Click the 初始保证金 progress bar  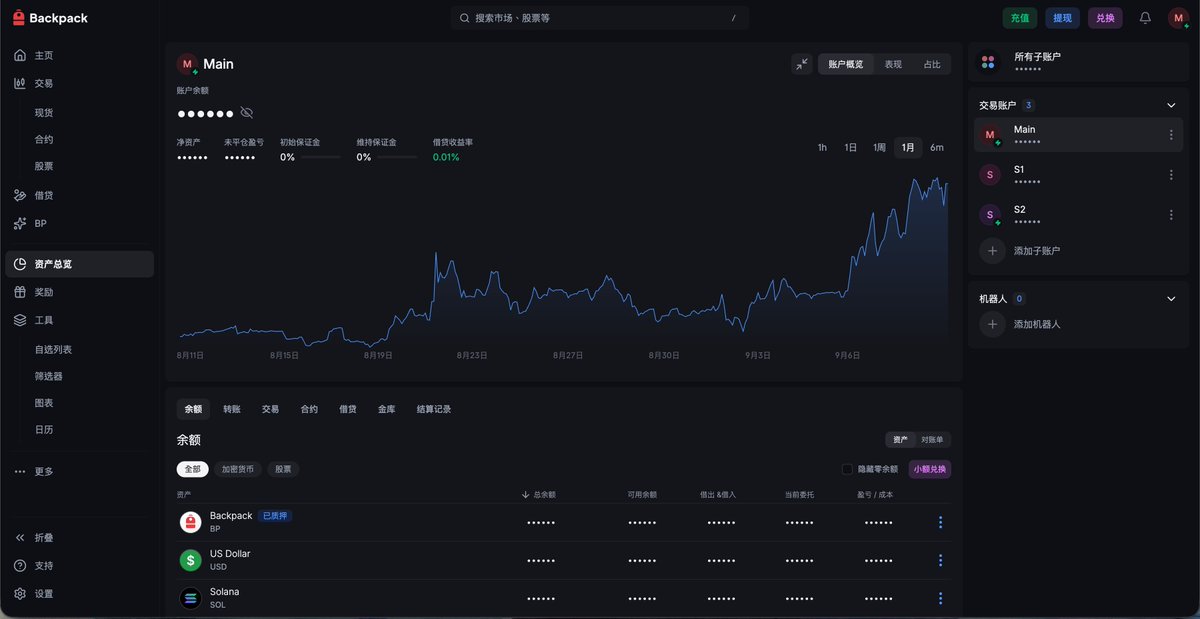tap(319, 157)
